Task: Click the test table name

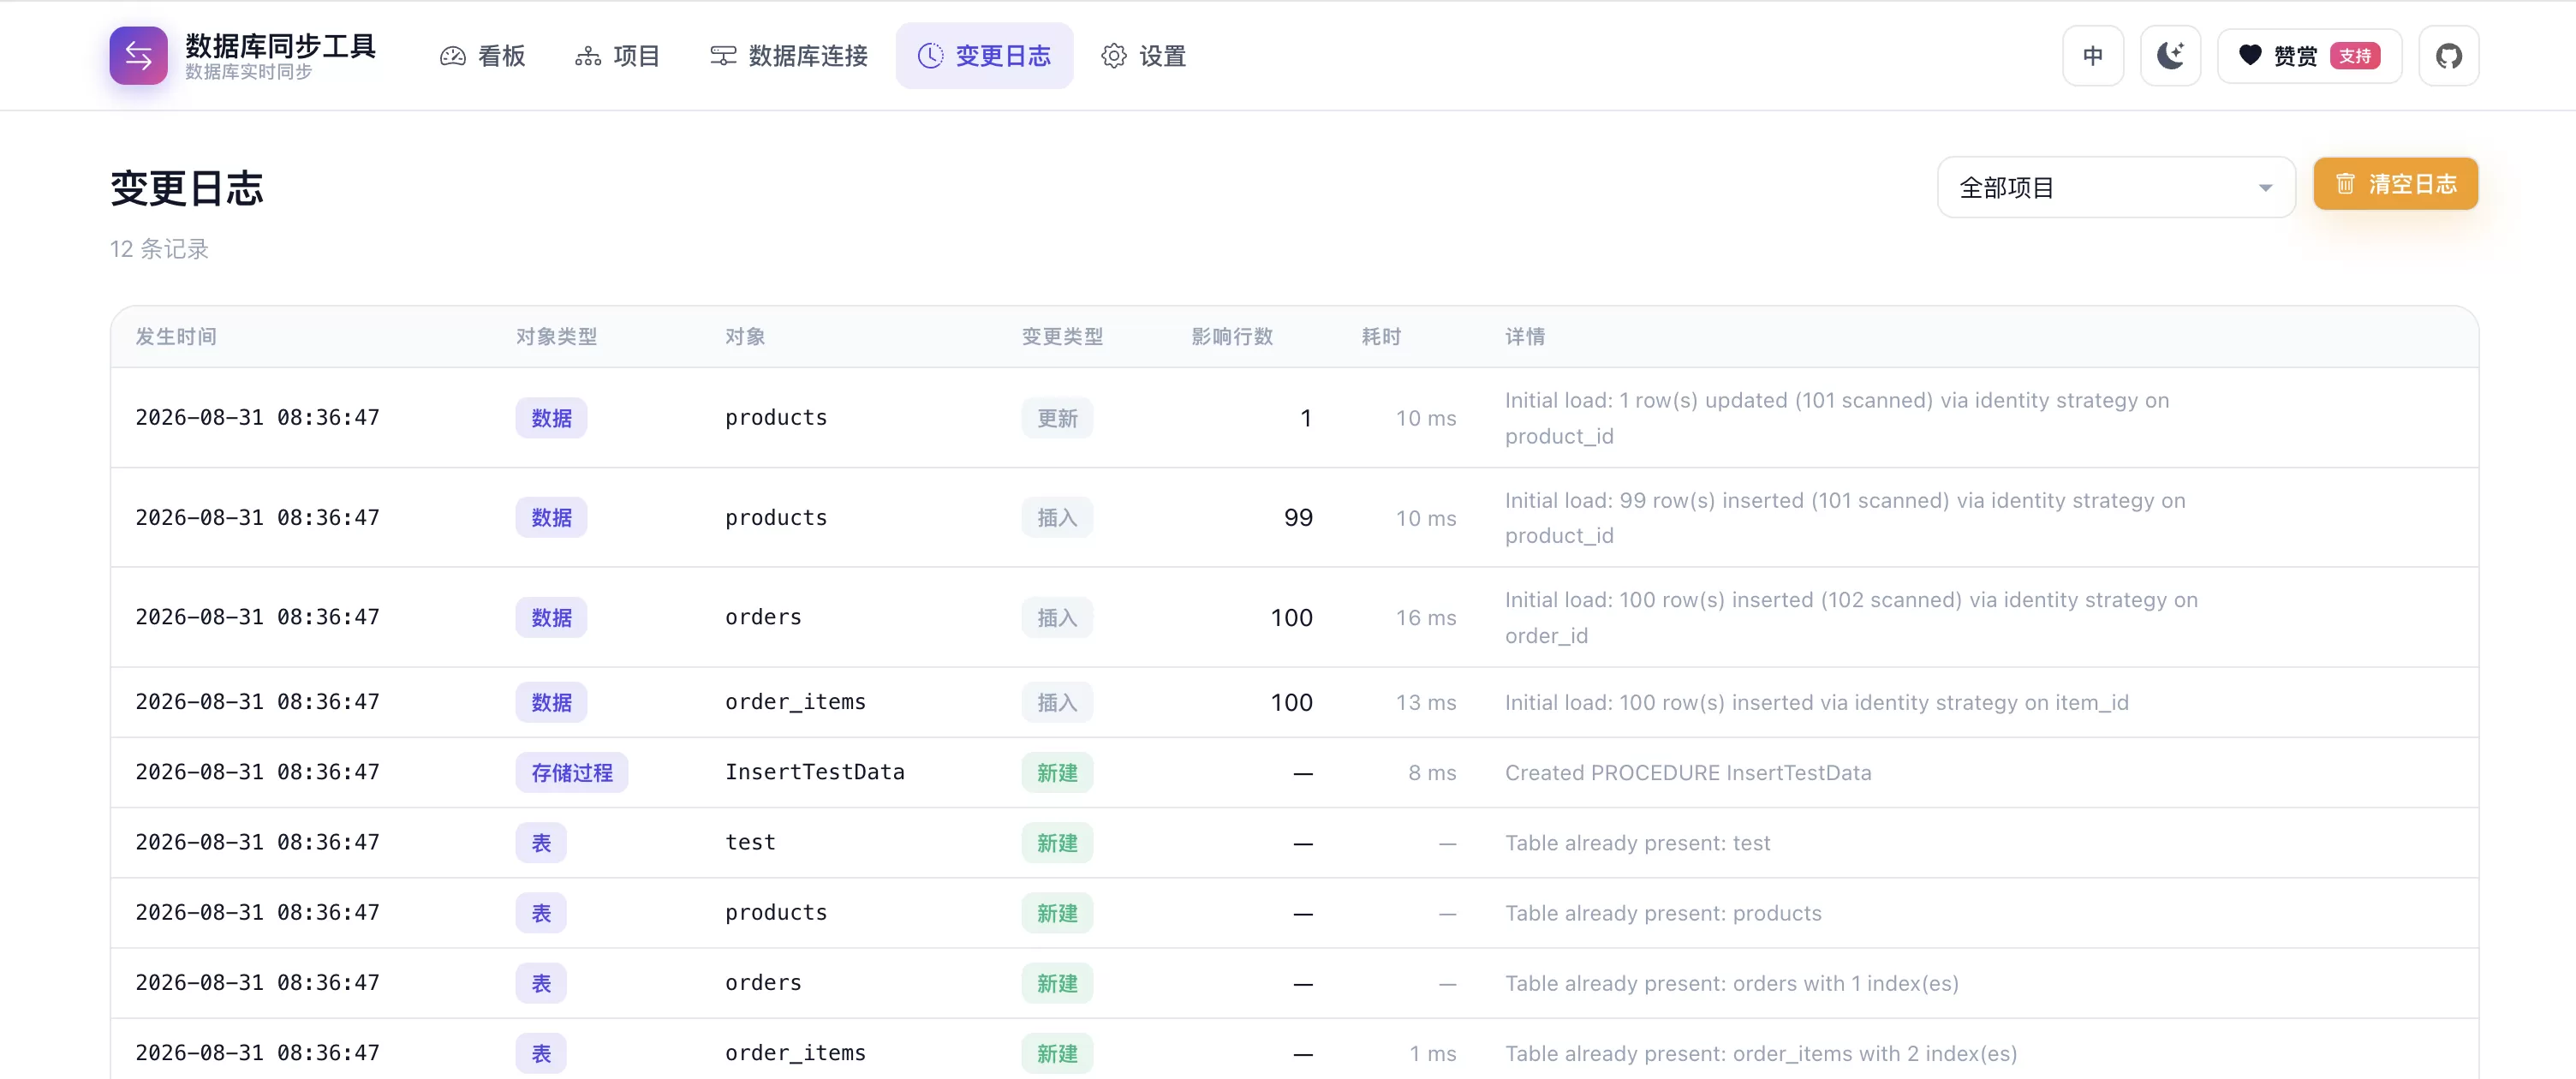Action: (750, 842)
